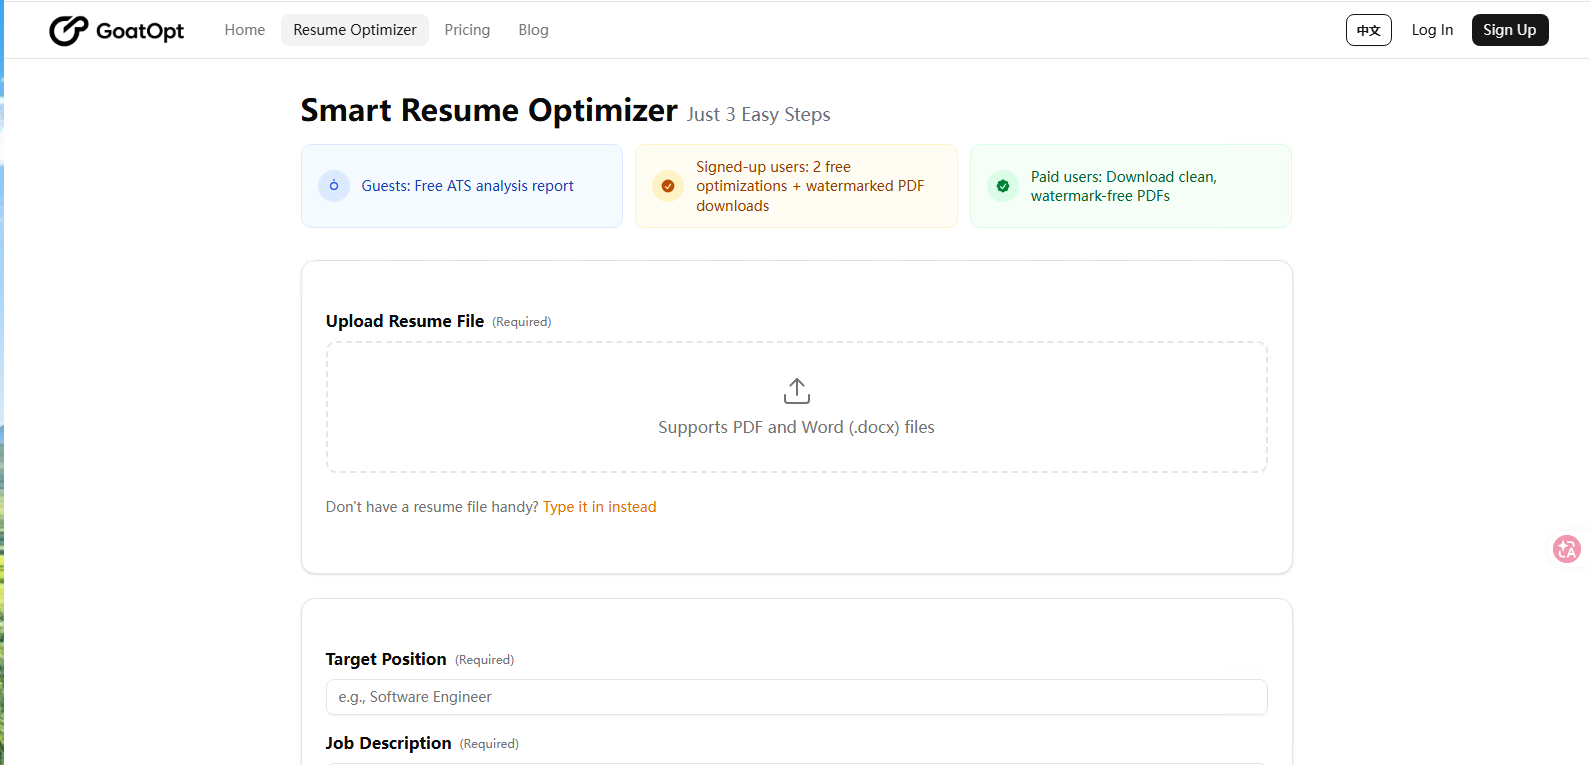This screenshot has height=765, width=1590.
Task: Open the Home menu item
Action: (x=245, y=30)
